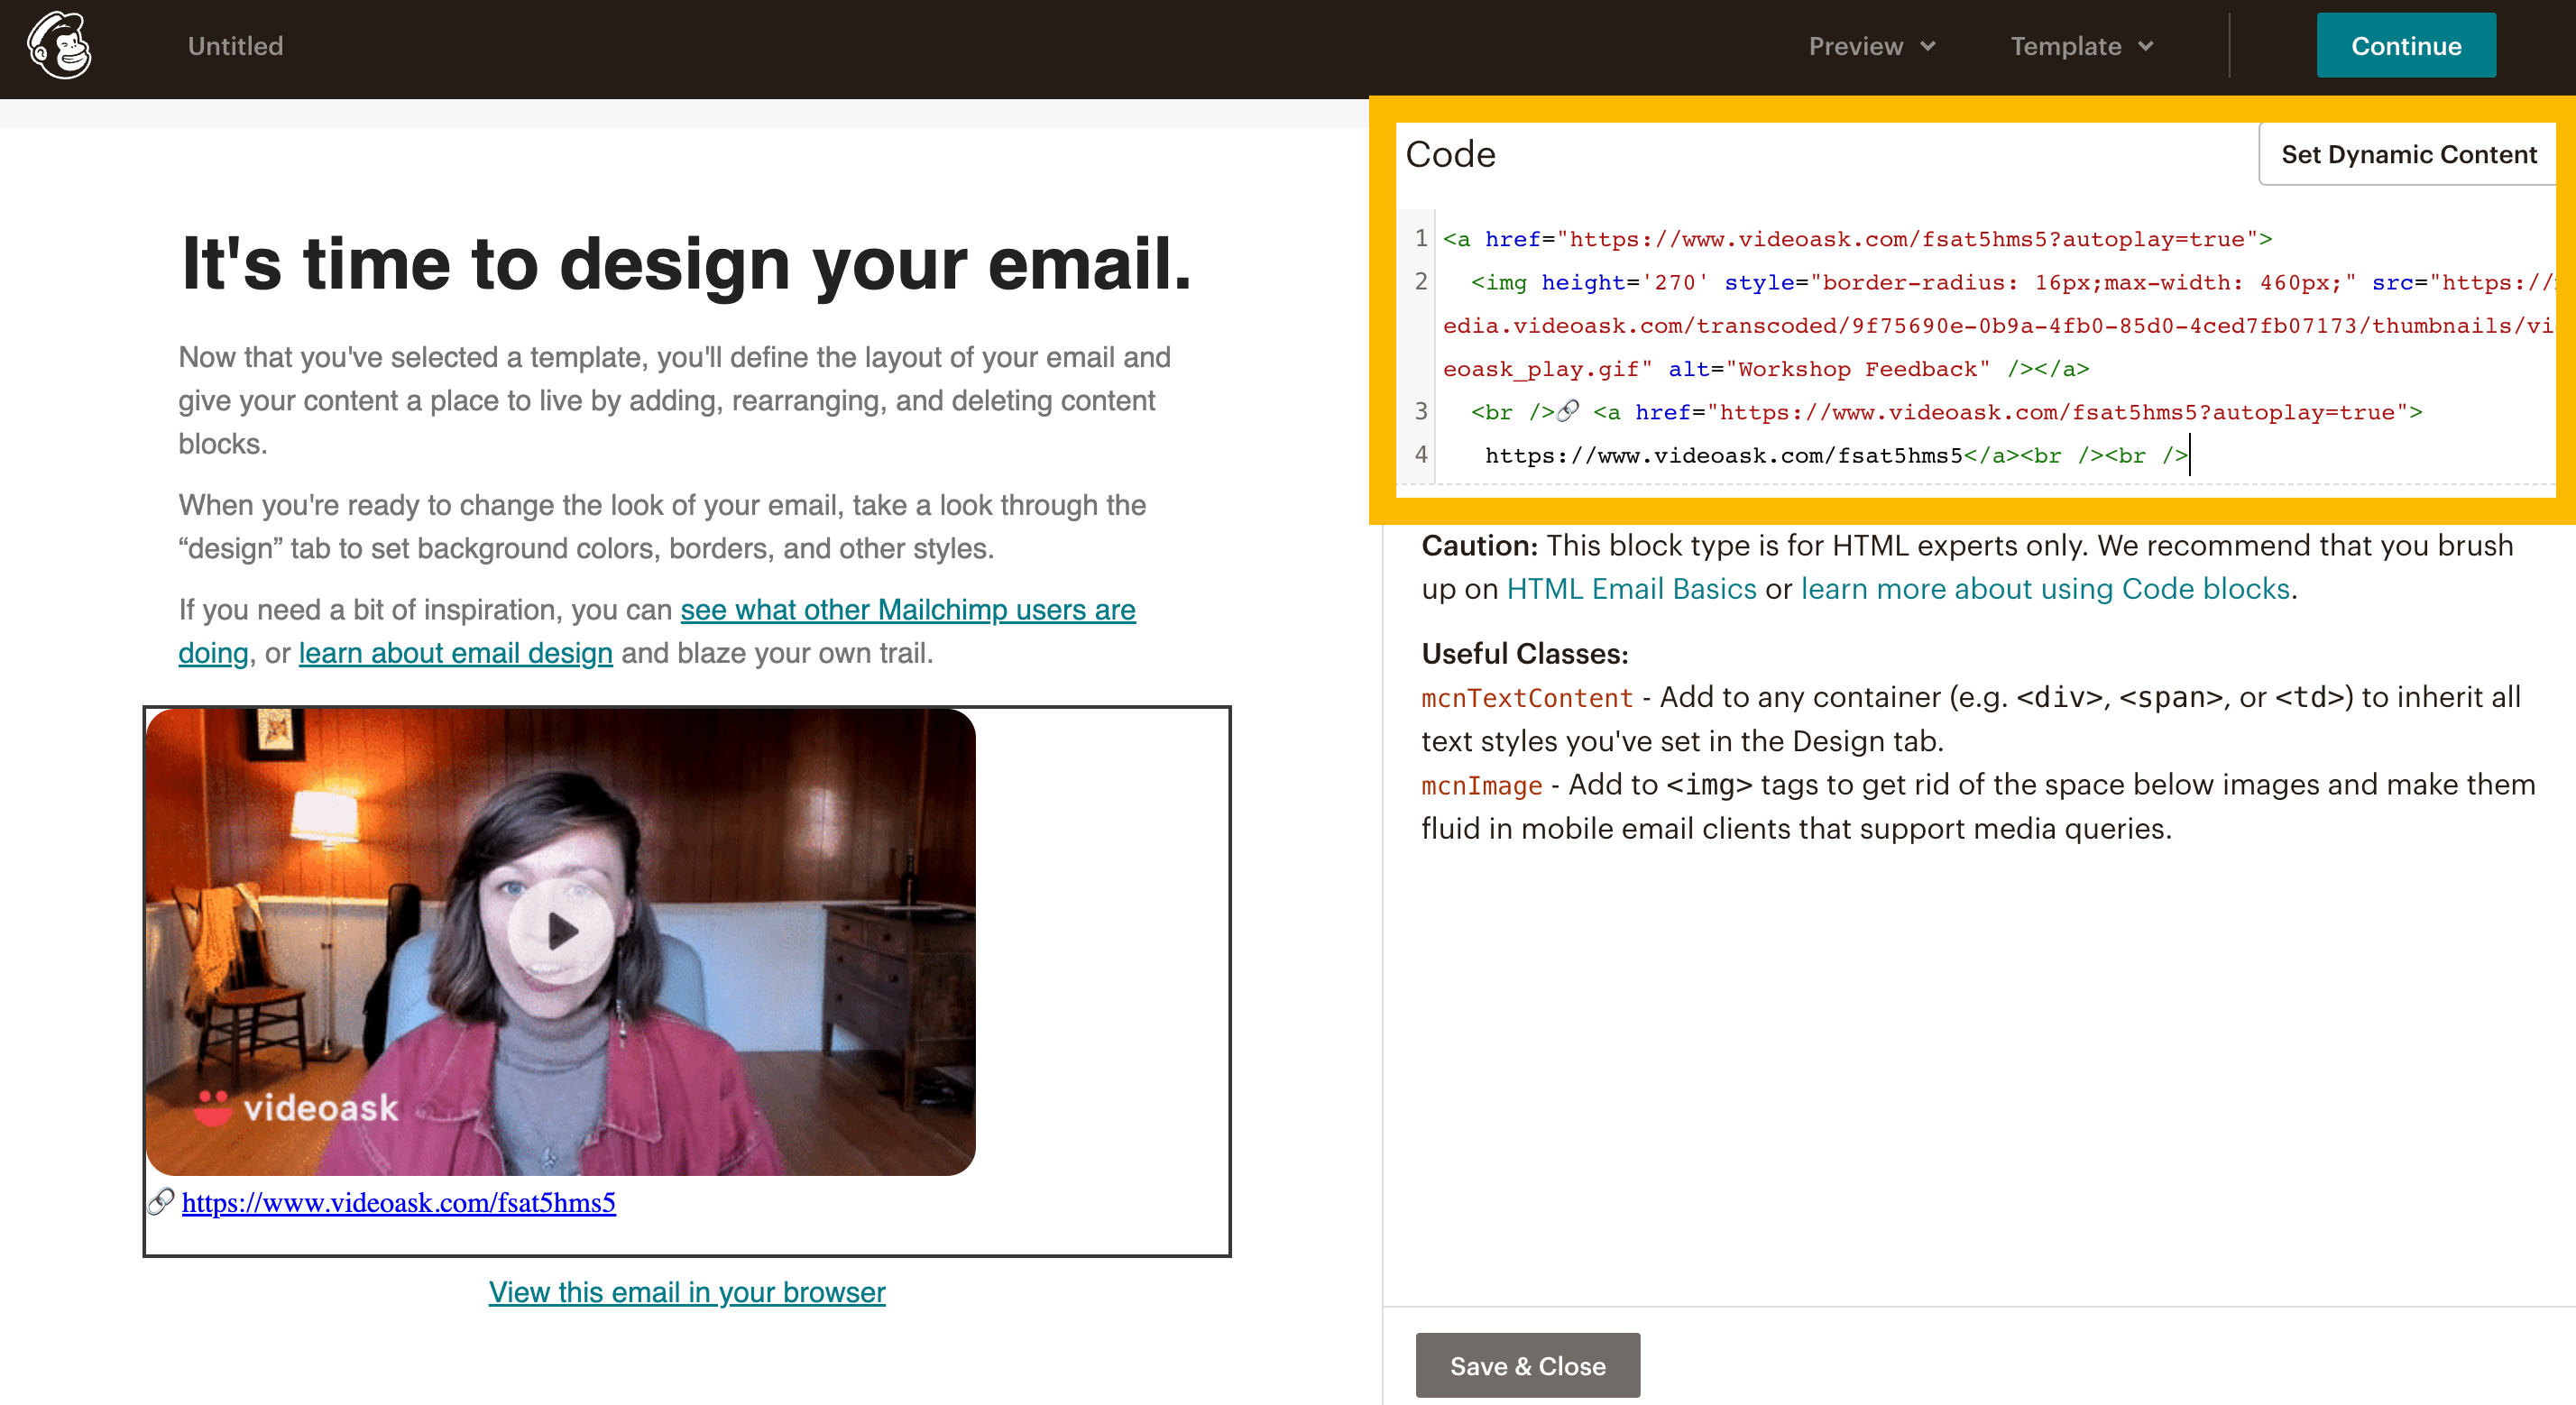
Task: Click the heading It's time to design your email
Action: click(687, 263)
